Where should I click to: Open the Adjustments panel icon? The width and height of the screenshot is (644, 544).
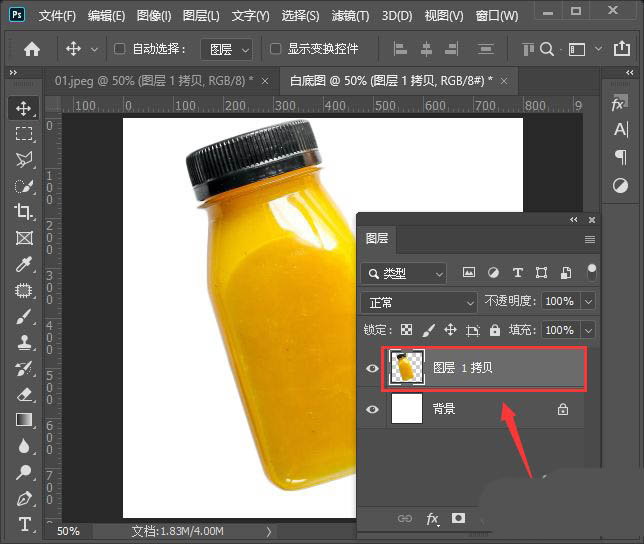point(620,186)
